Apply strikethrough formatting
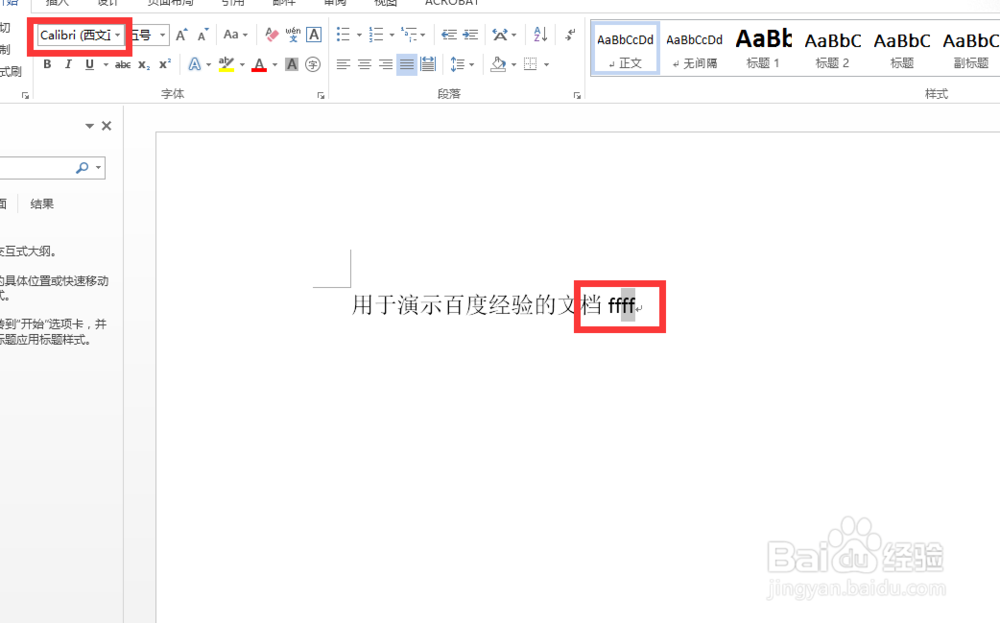 coord(125,63)
